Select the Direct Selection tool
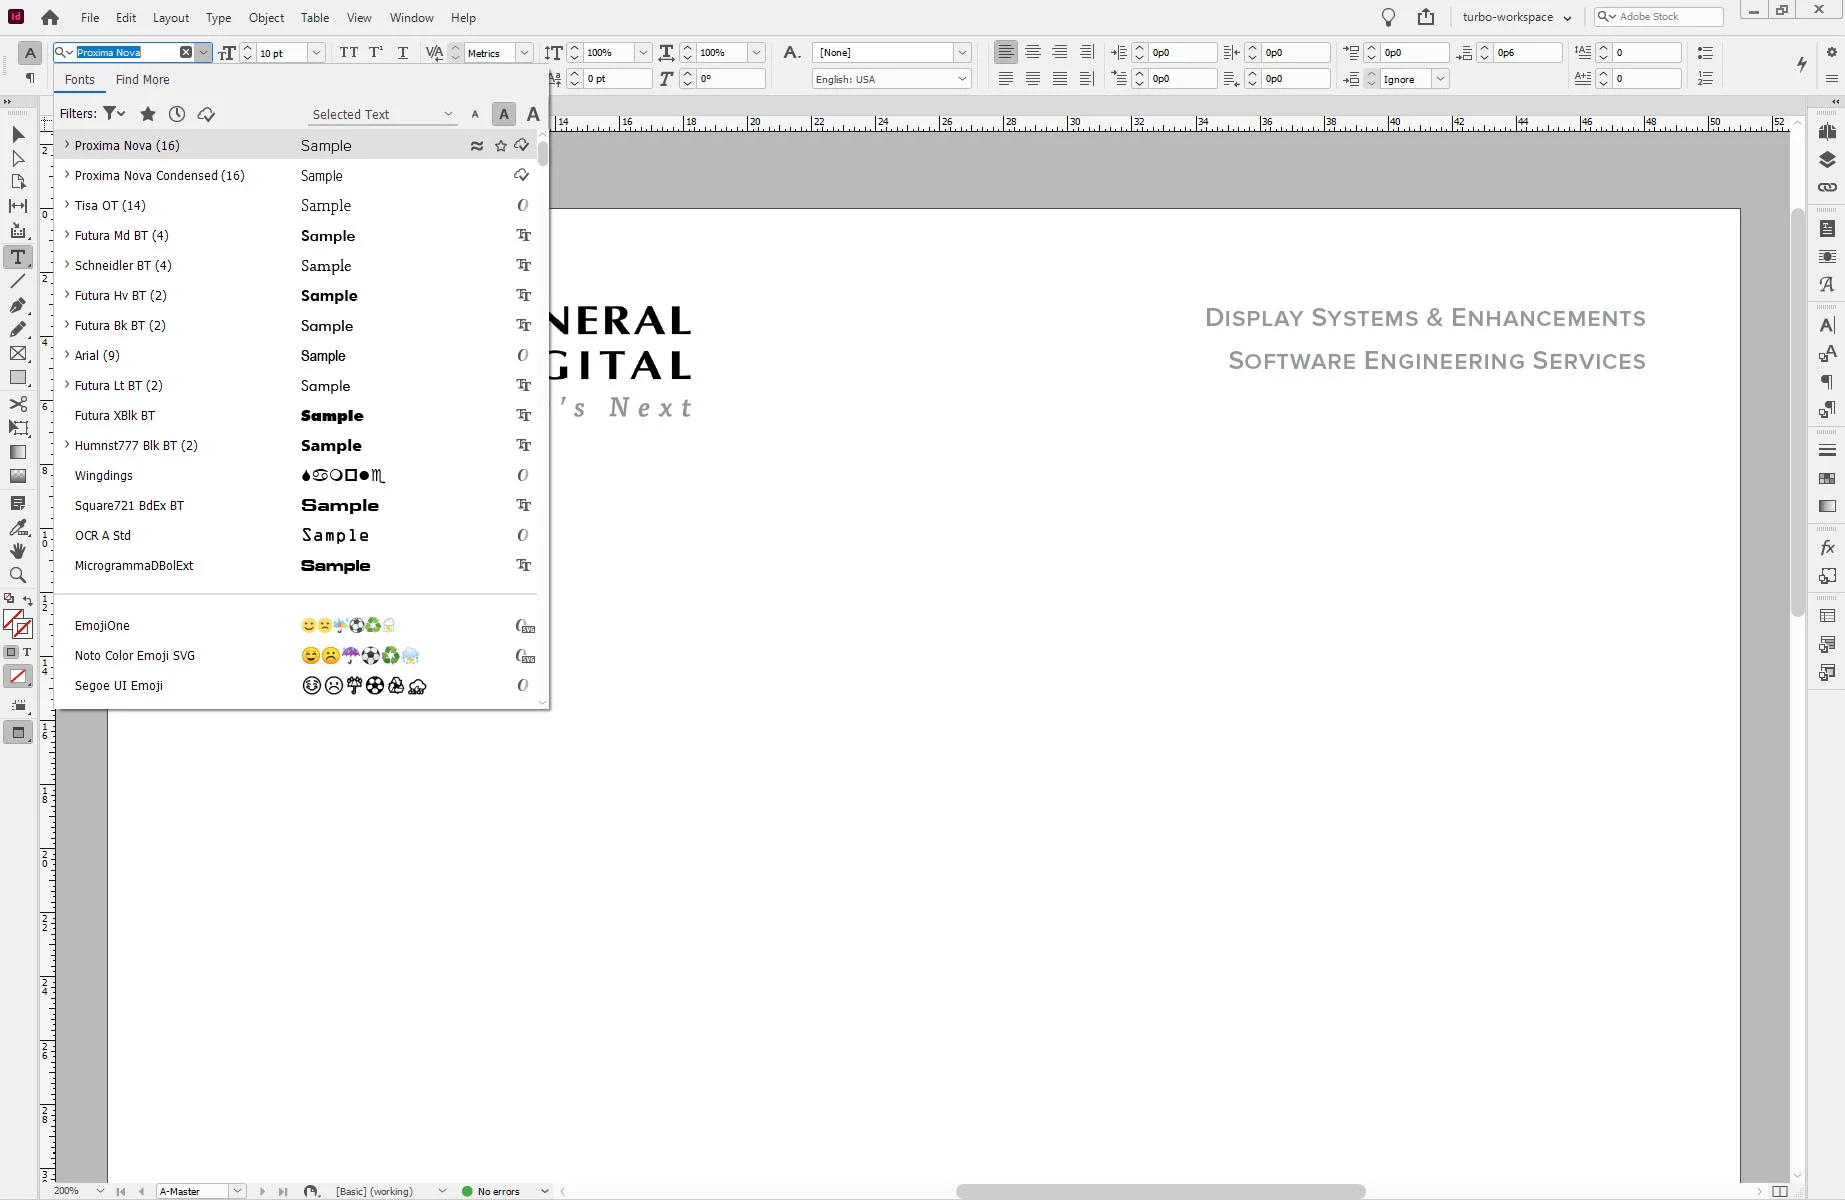The width and height of the screenshot is (1845, 1200). [18, 158]
